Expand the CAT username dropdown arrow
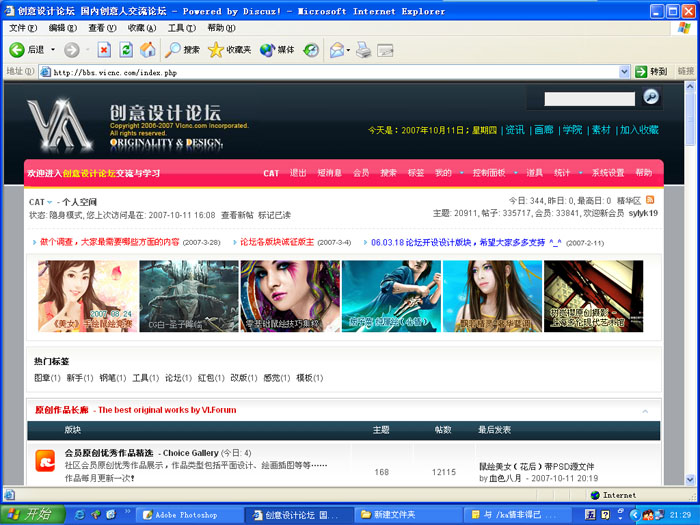Screen dimensions: 700x525 [50, 203]
